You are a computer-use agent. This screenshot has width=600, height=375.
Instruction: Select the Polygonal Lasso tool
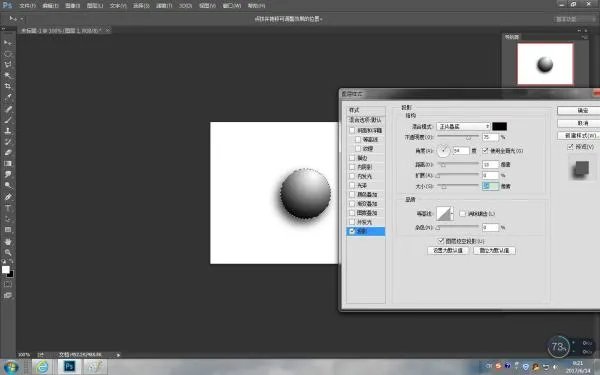tap(8, 65)
